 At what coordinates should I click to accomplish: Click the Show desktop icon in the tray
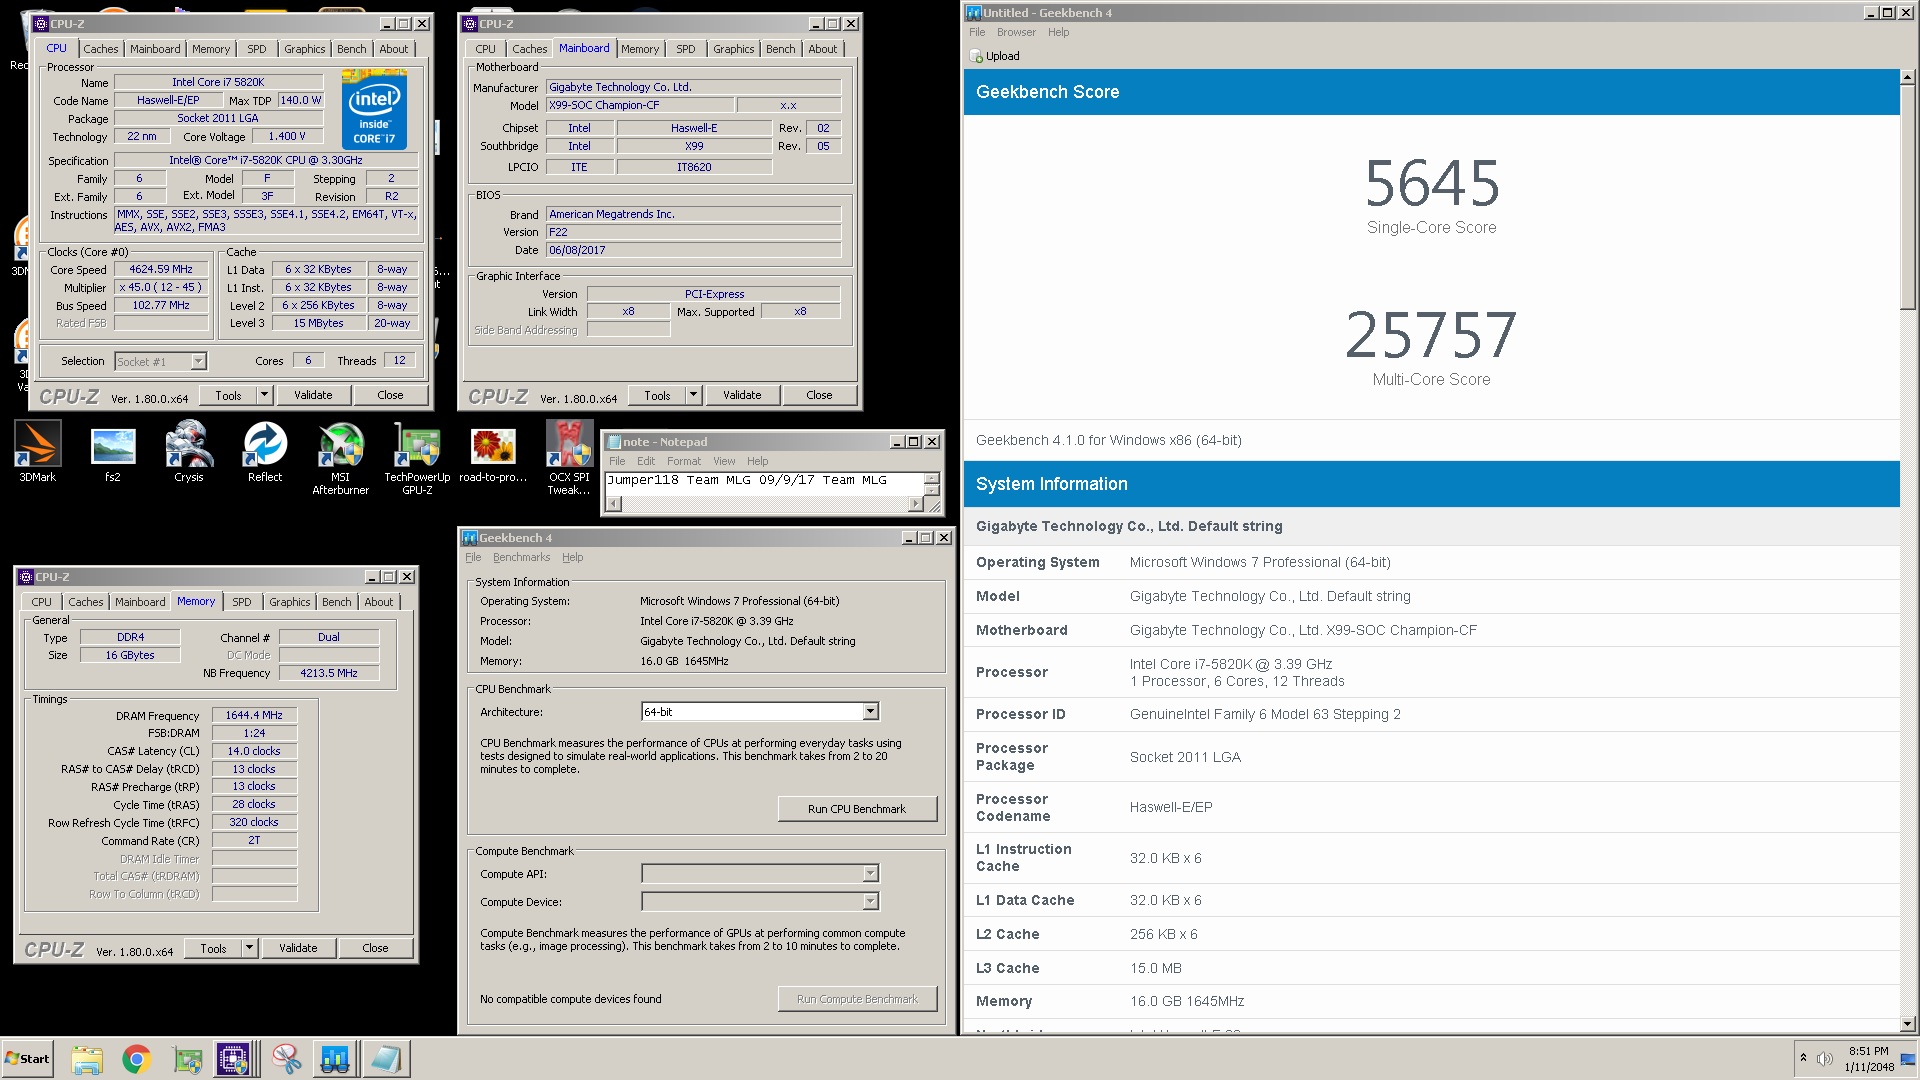tap(1908, 1059)
